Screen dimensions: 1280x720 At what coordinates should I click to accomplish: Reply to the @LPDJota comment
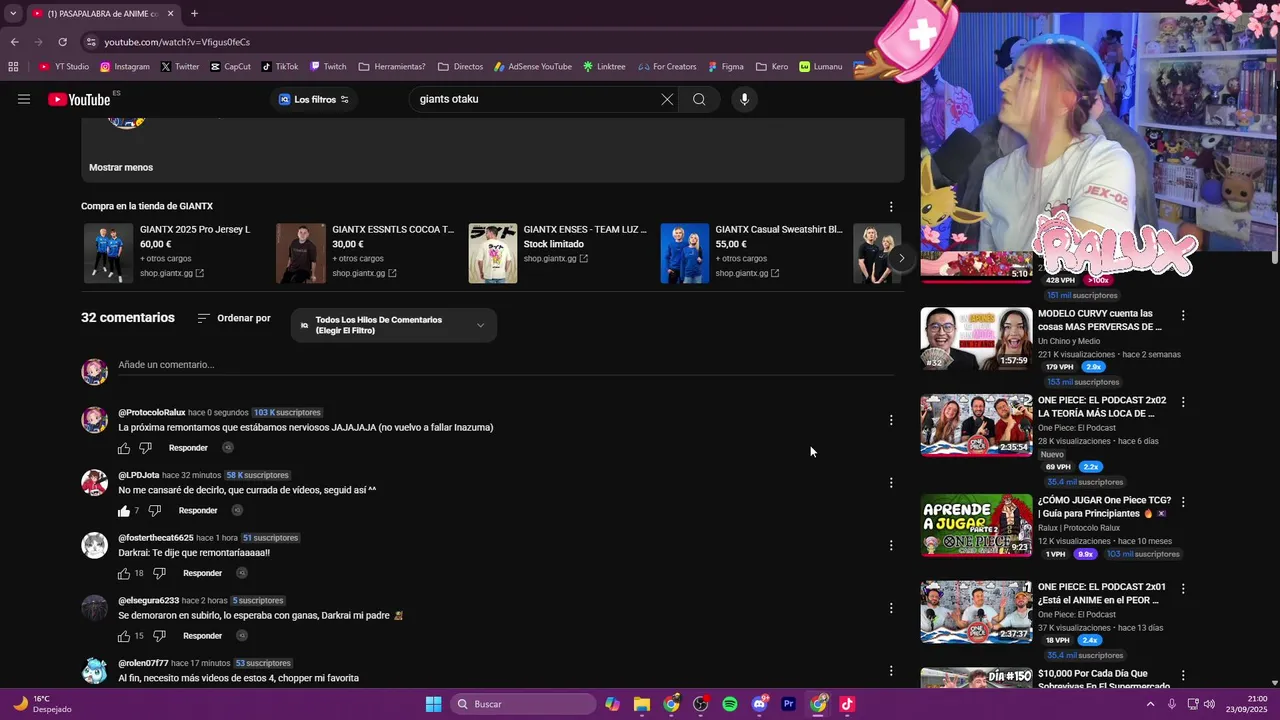click(x=198, y=511)
